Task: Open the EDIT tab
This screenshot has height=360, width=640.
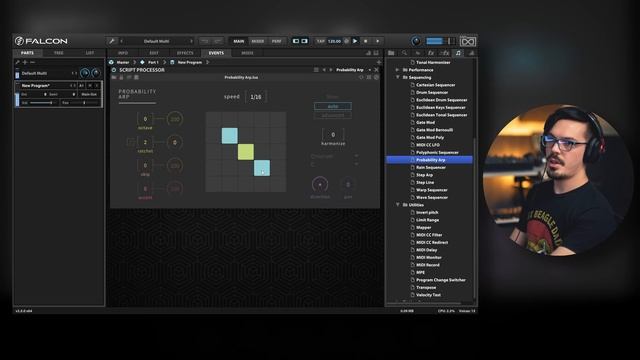Action: (x=154, y=53)
